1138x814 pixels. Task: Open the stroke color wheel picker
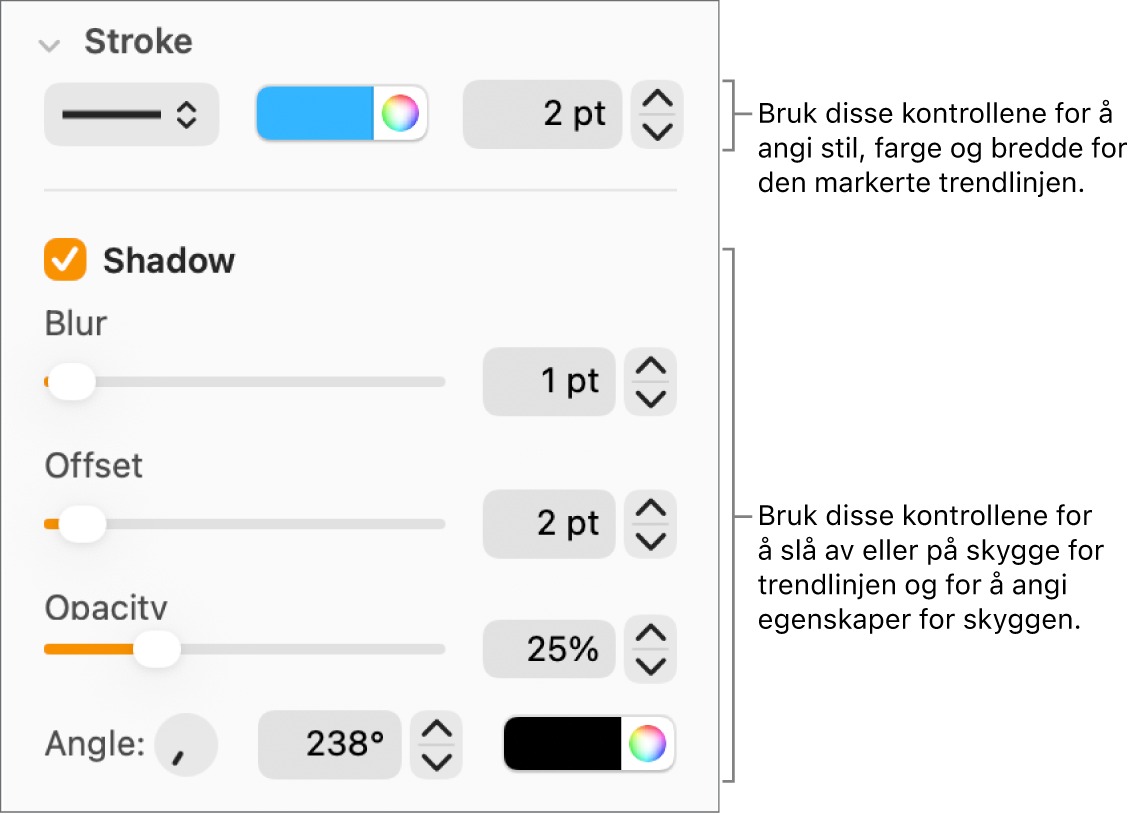pyautogui.click(x=400, y=113)
